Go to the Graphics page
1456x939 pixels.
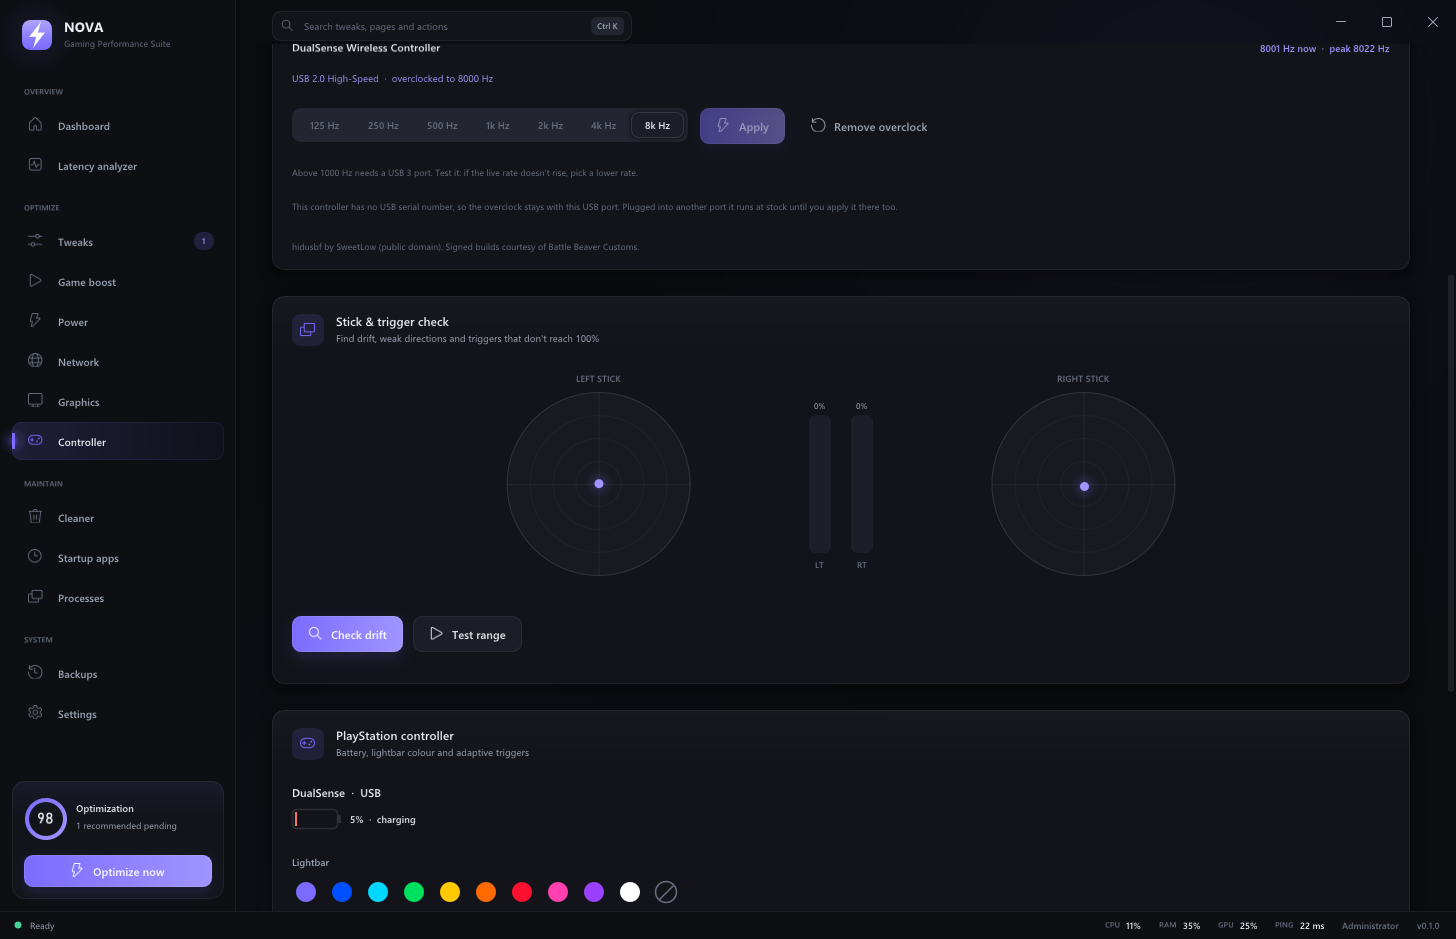point(118,402)
